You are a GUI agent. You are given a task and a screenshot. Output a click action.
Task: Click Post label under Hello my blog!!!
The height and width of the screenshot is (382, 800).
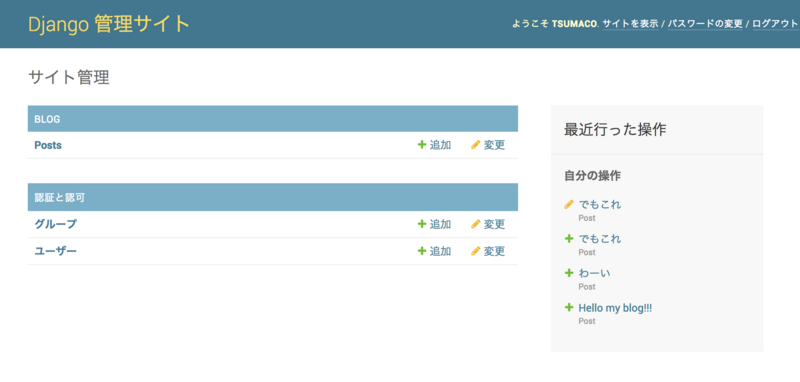(x=587, y=321)
